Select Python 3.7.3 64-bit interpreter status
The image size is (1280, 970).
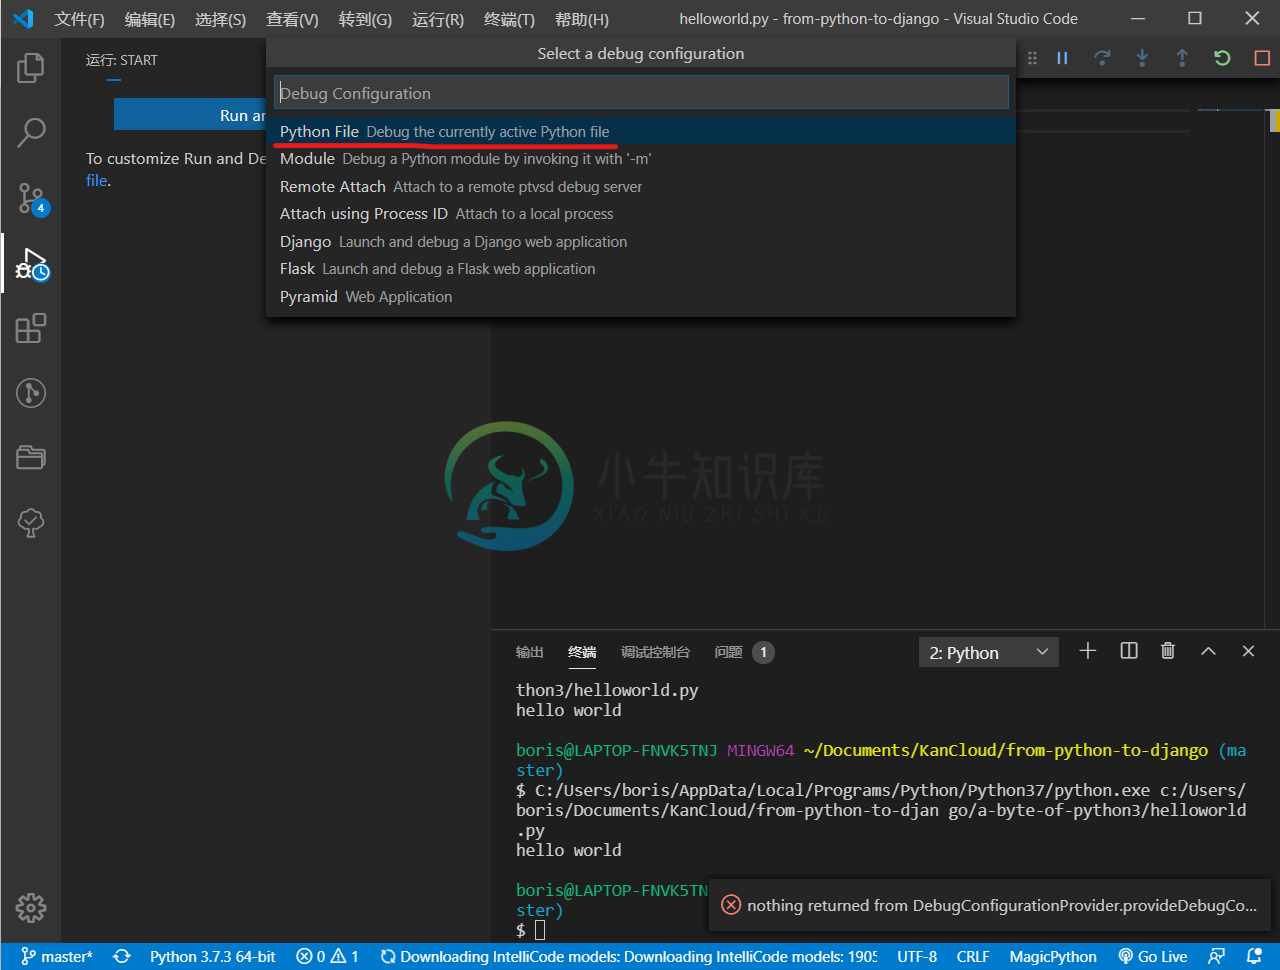pyautogui.click(x=213, y=957)
